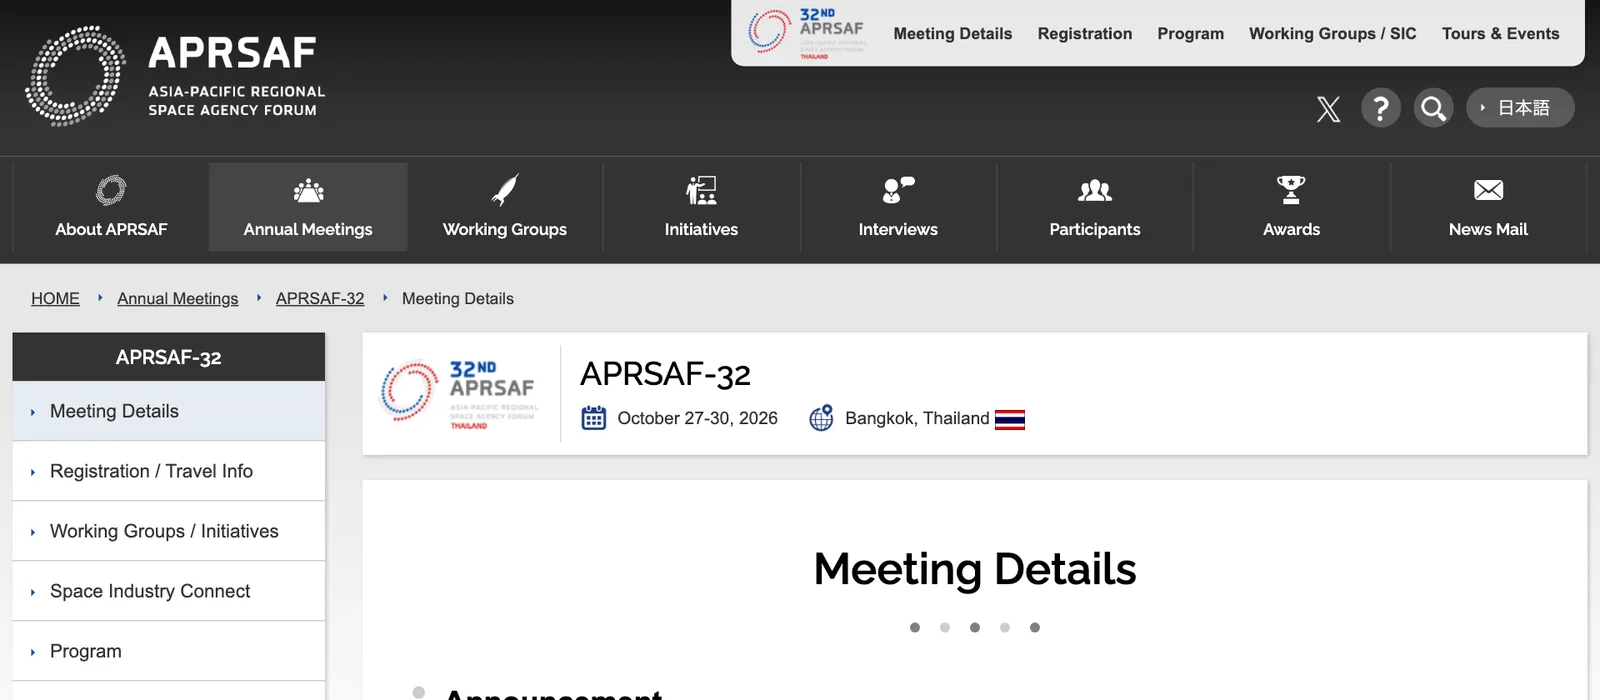Click the Initiatives presenter icon

pyautogui.click(x=701, y=190)
